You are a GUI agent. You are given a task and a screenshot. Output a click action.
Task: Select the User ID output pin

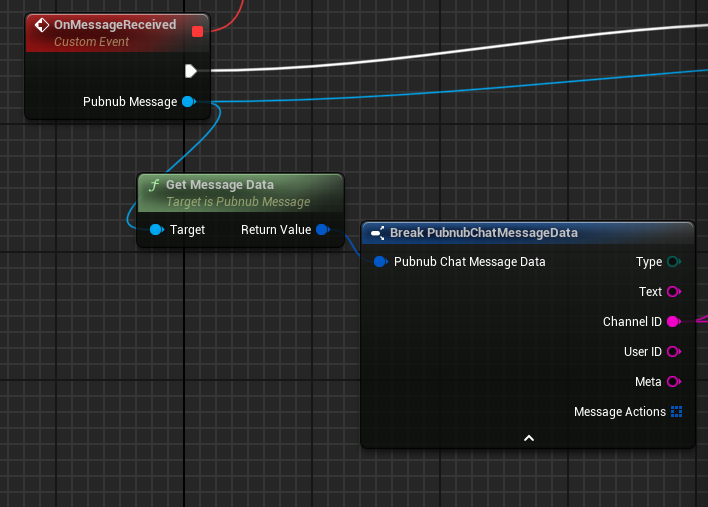pyautogui.click(x=673, y=352)
